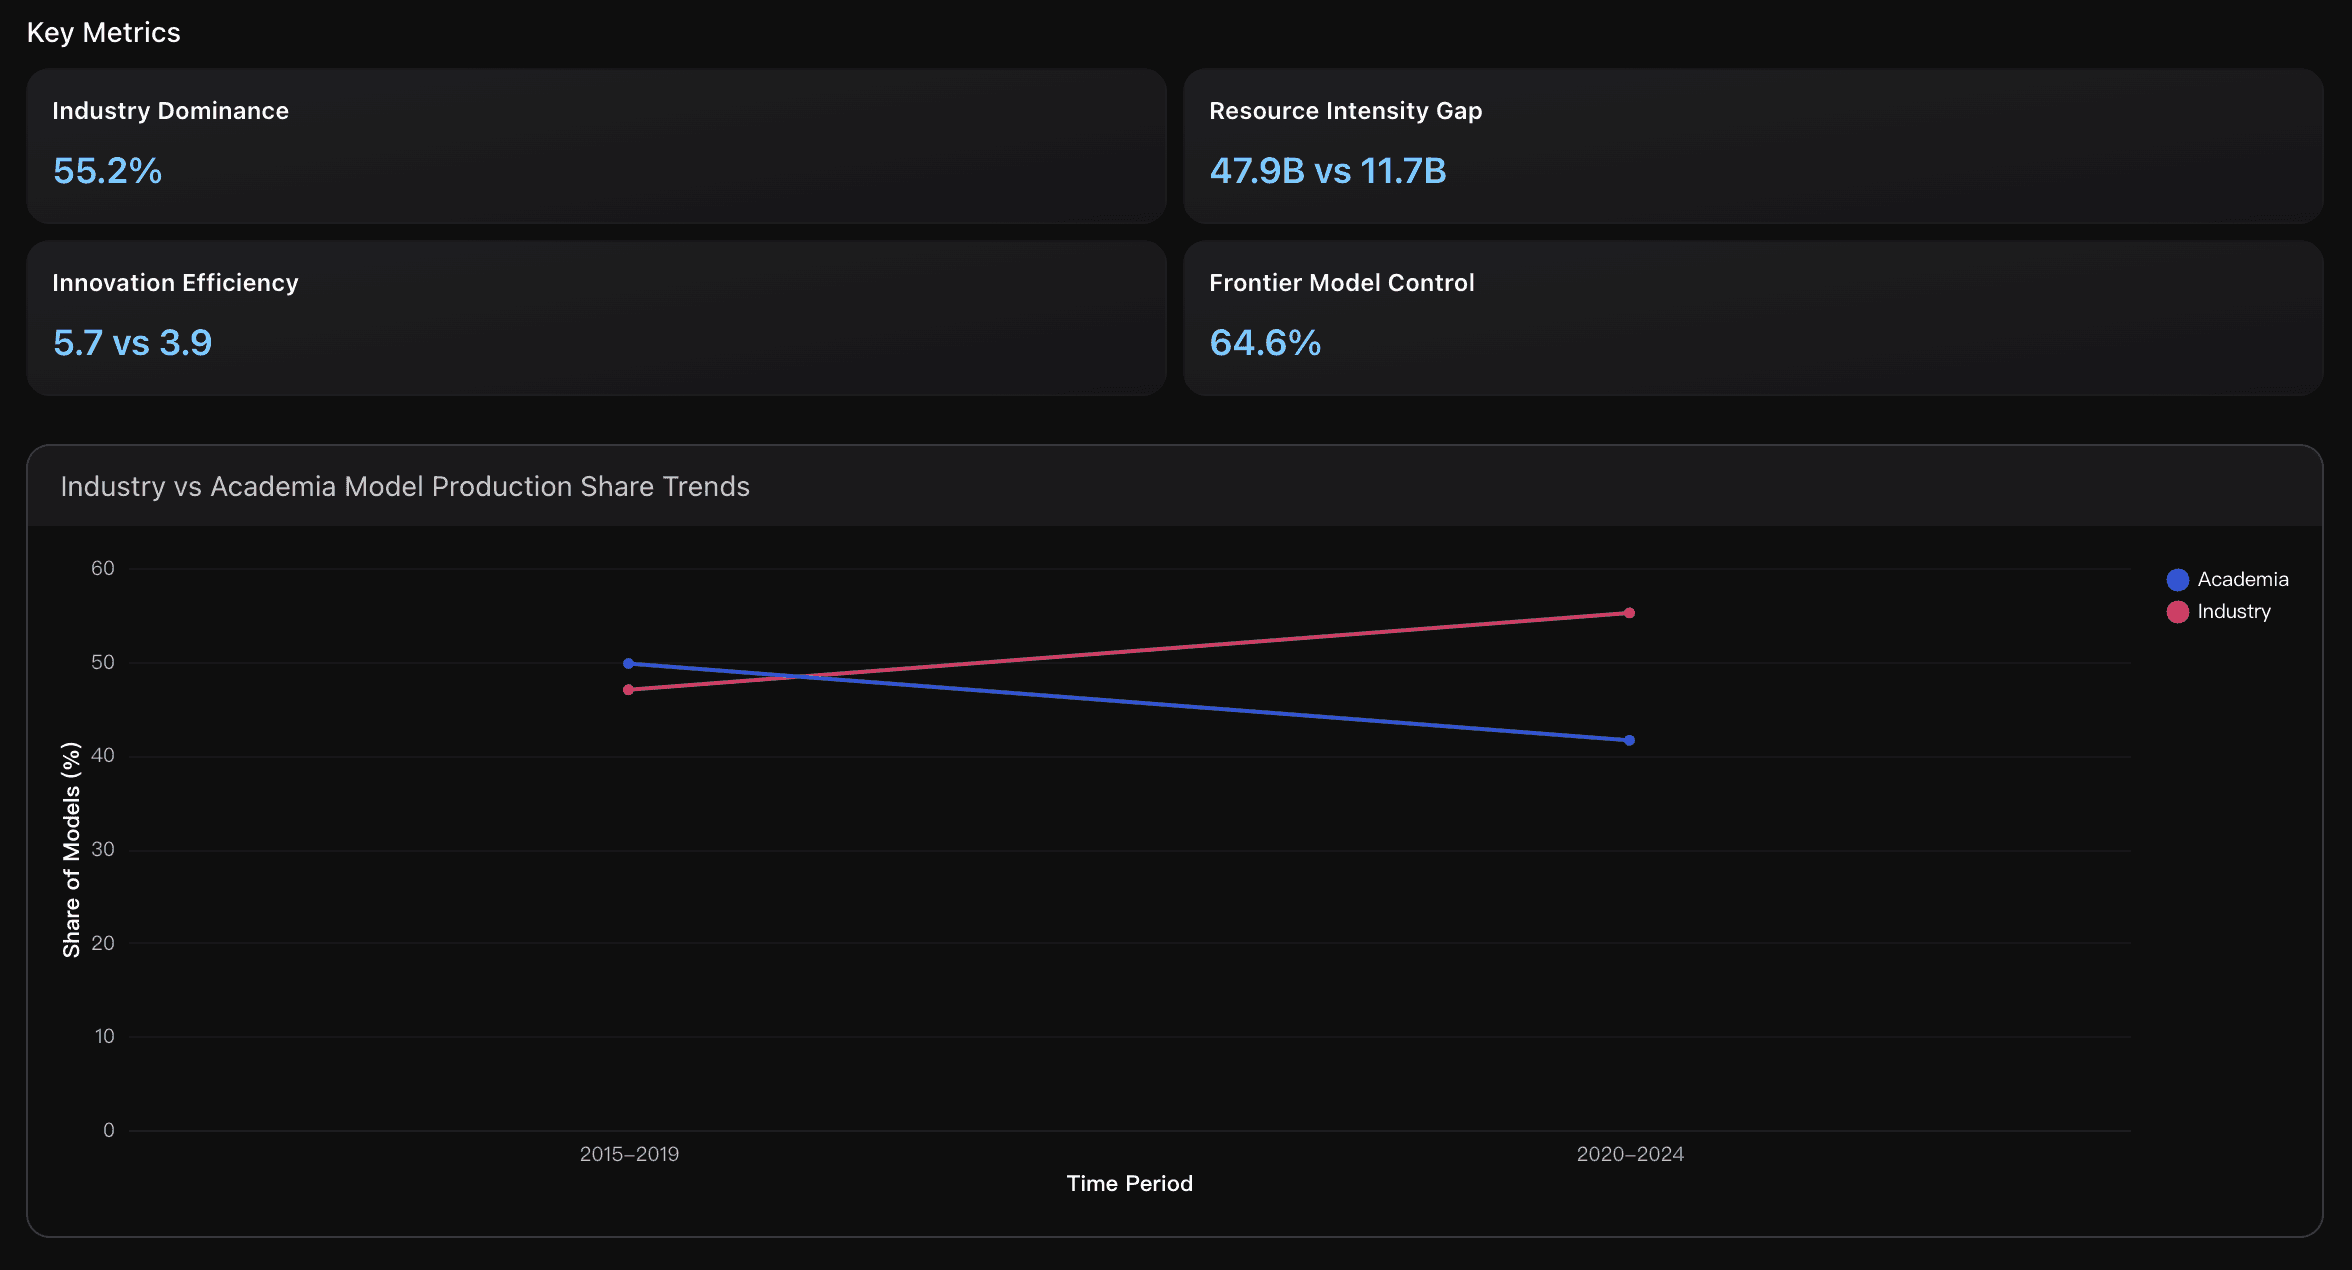This screenshot has height=1270, width=2352.
Task: Click the 2020–2024 x-axis label
Action: [x=1630, y=1154]
